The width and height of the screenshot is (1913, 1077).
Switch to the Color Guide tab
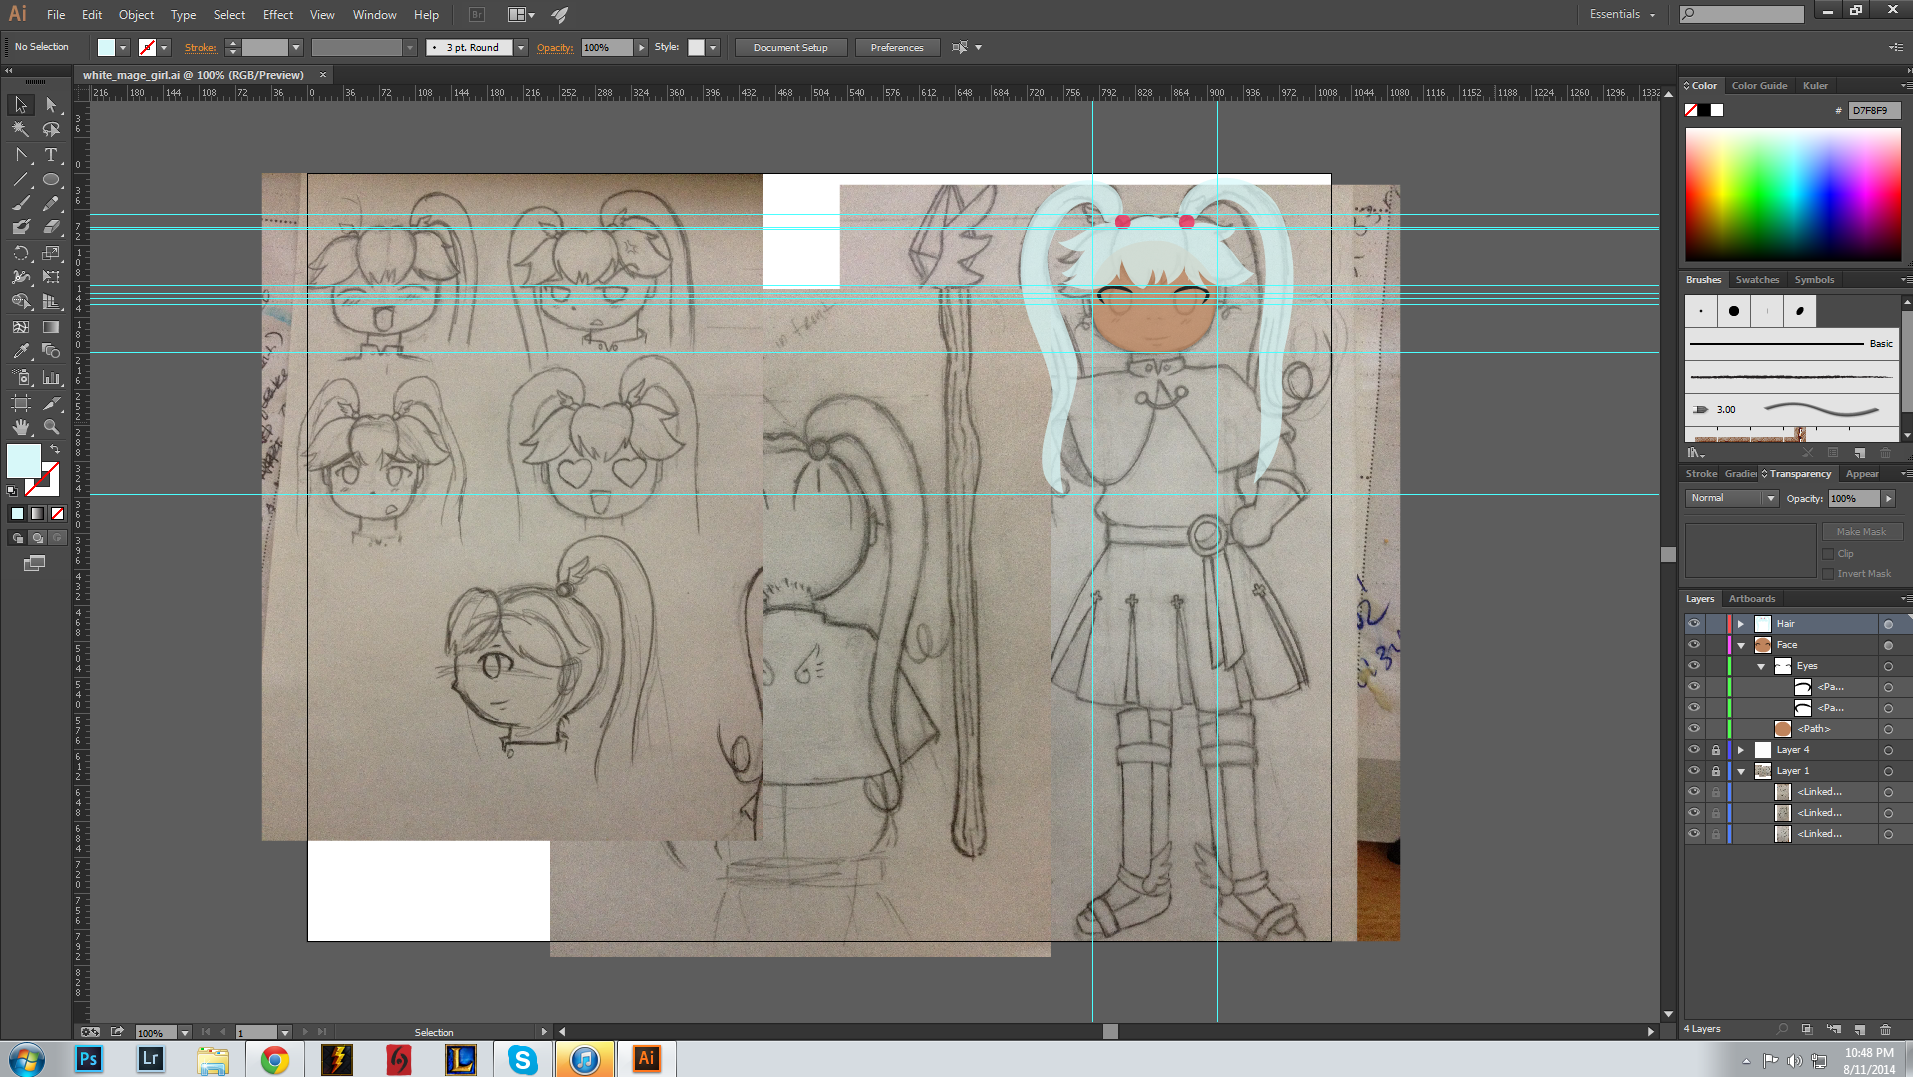(1759, 86)
